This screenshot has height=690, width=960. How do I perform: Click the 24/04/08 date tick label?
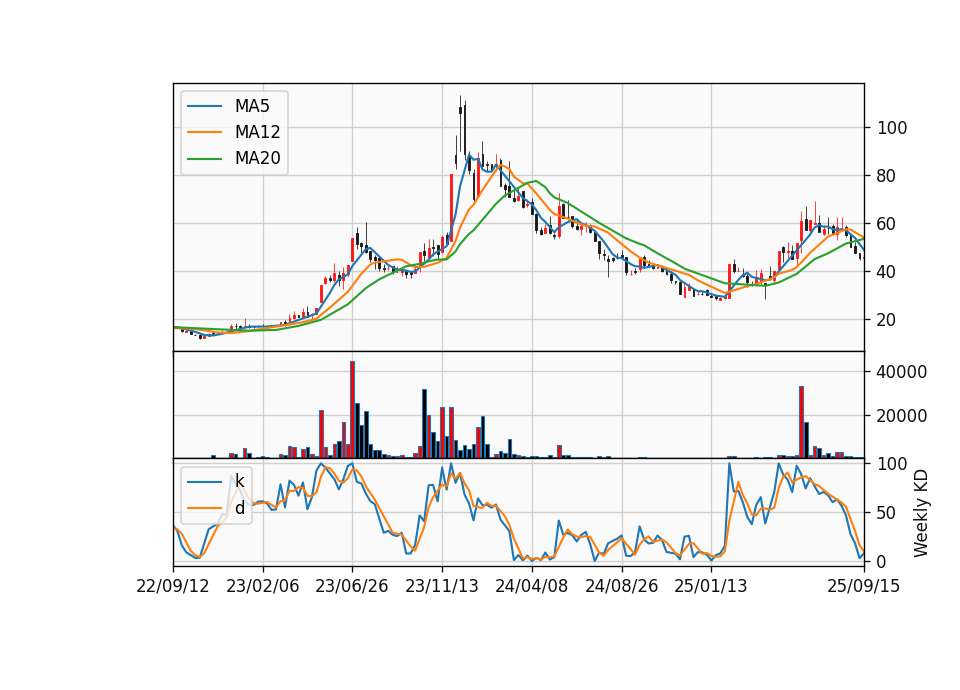tap(531, 586)
